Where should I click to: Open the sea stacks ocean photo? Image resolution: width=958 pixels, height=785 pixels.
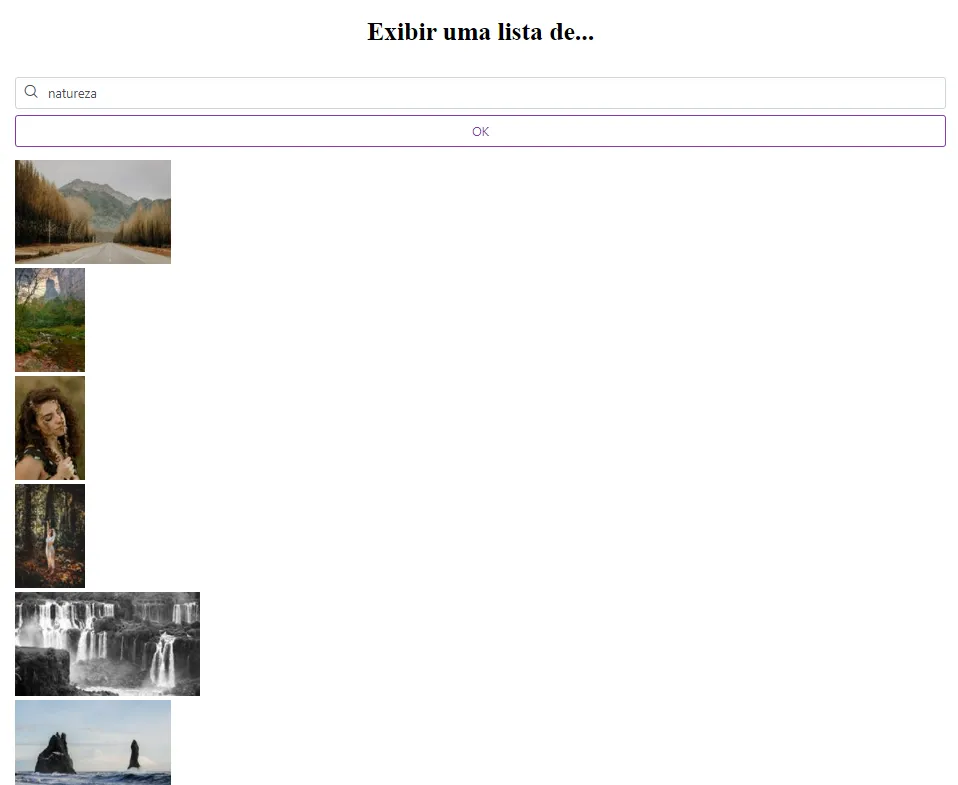(93, 743)
